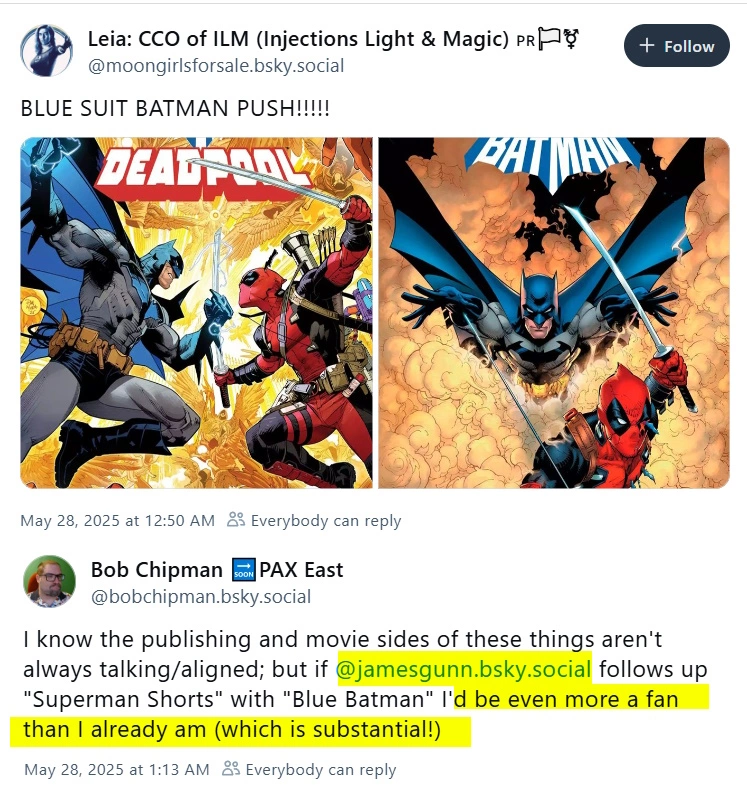Open Bob Chipman's profile avatar
The height and width of the screenshot is (787, 747).
coord(49,581)
